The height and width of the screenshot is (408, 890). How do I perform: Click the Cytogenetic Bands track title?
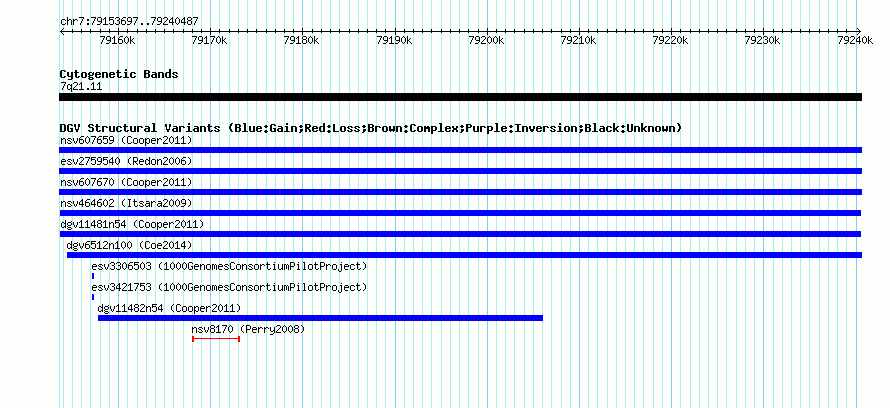(x=119, y=74)
